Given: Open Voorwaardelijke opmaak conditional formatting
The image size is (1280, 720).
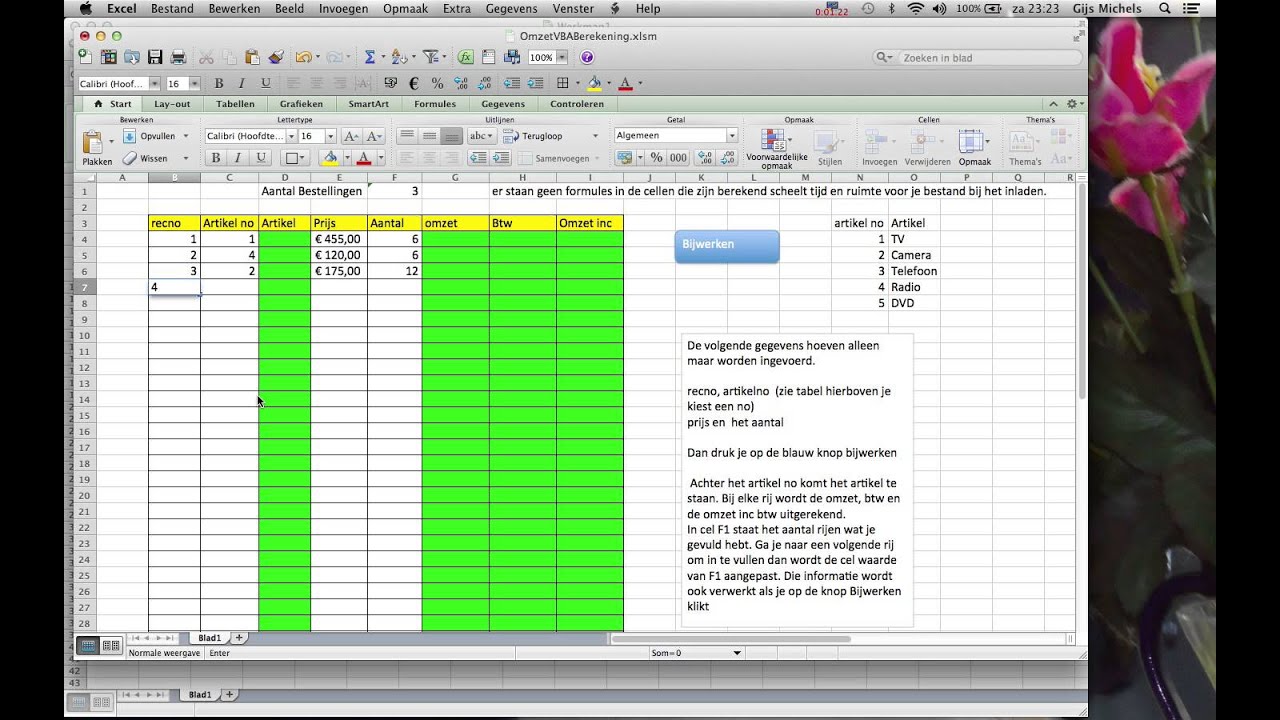Looking at the screenshot, I should (776, 148).
